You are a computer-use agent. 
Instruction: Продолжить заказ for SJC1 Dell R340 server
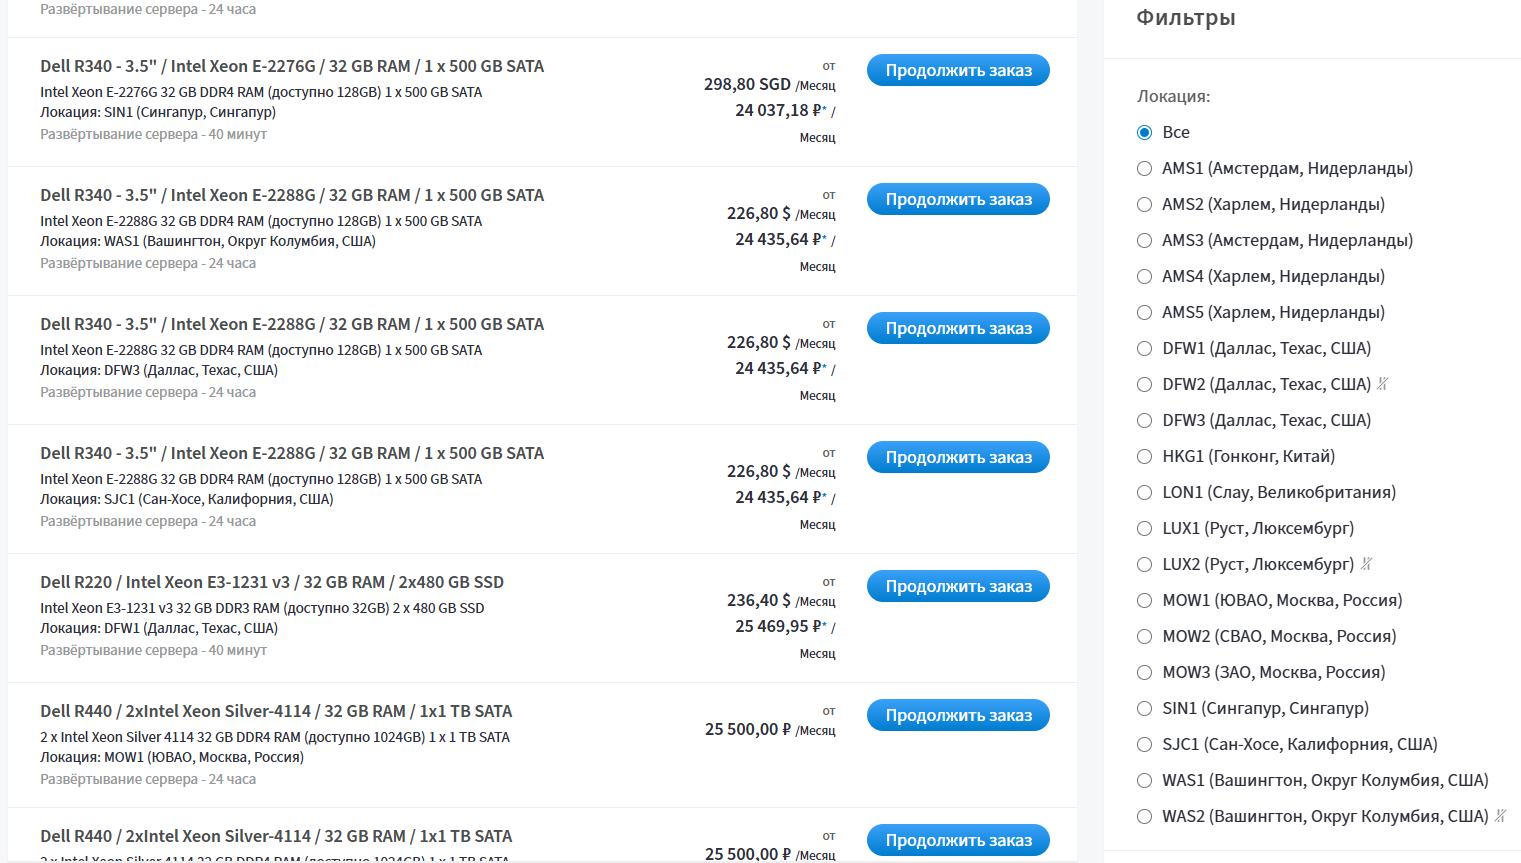[958, 457]
